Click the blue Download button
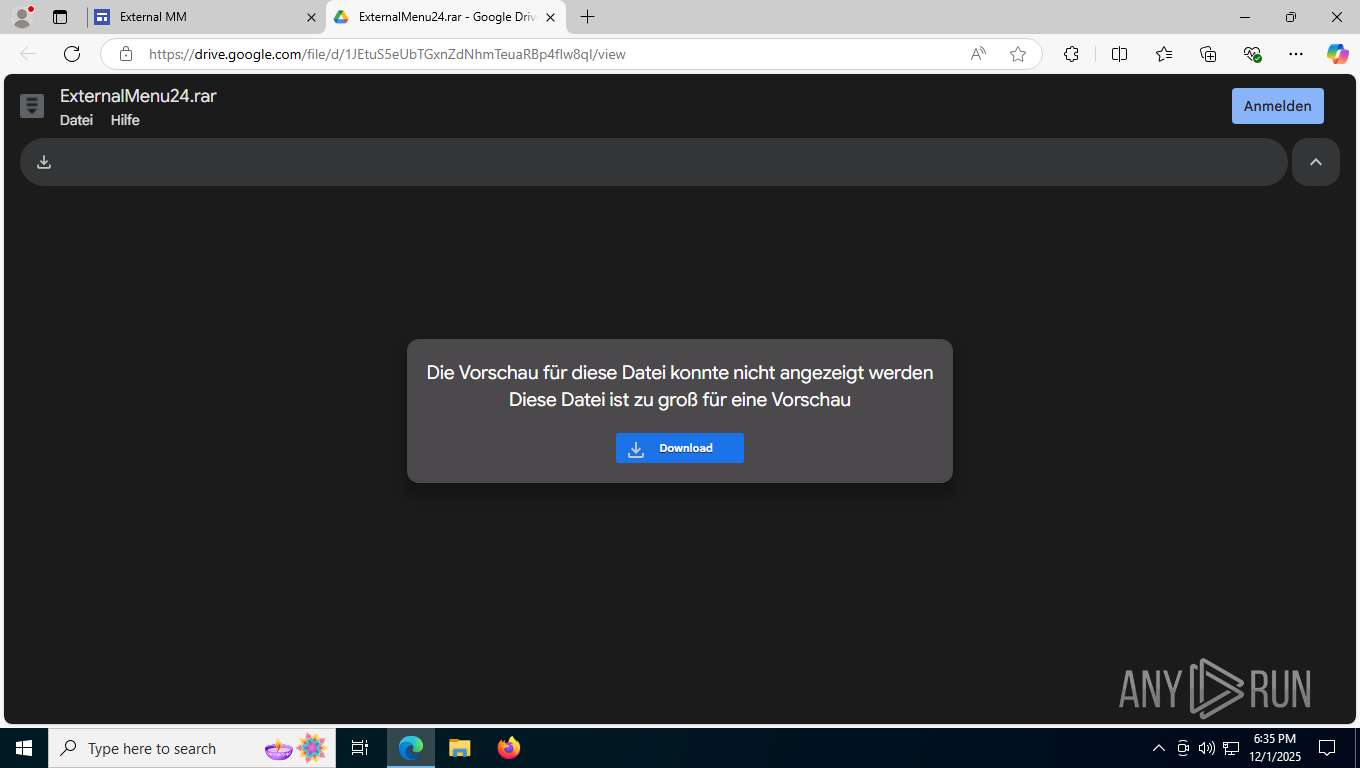Screen dimensions: 1360x768 [x=680, y=448]
